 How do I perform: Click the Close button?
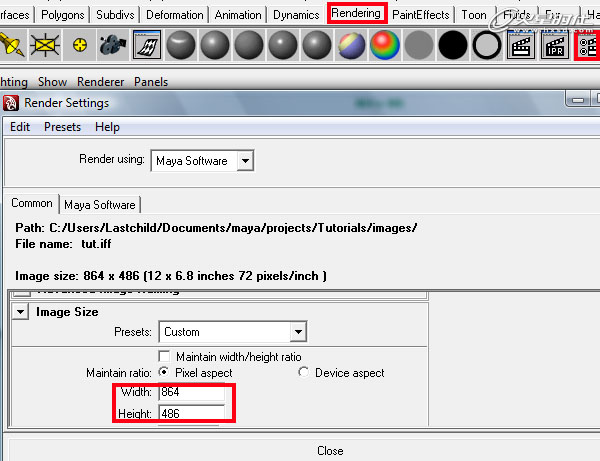[330, 451]
